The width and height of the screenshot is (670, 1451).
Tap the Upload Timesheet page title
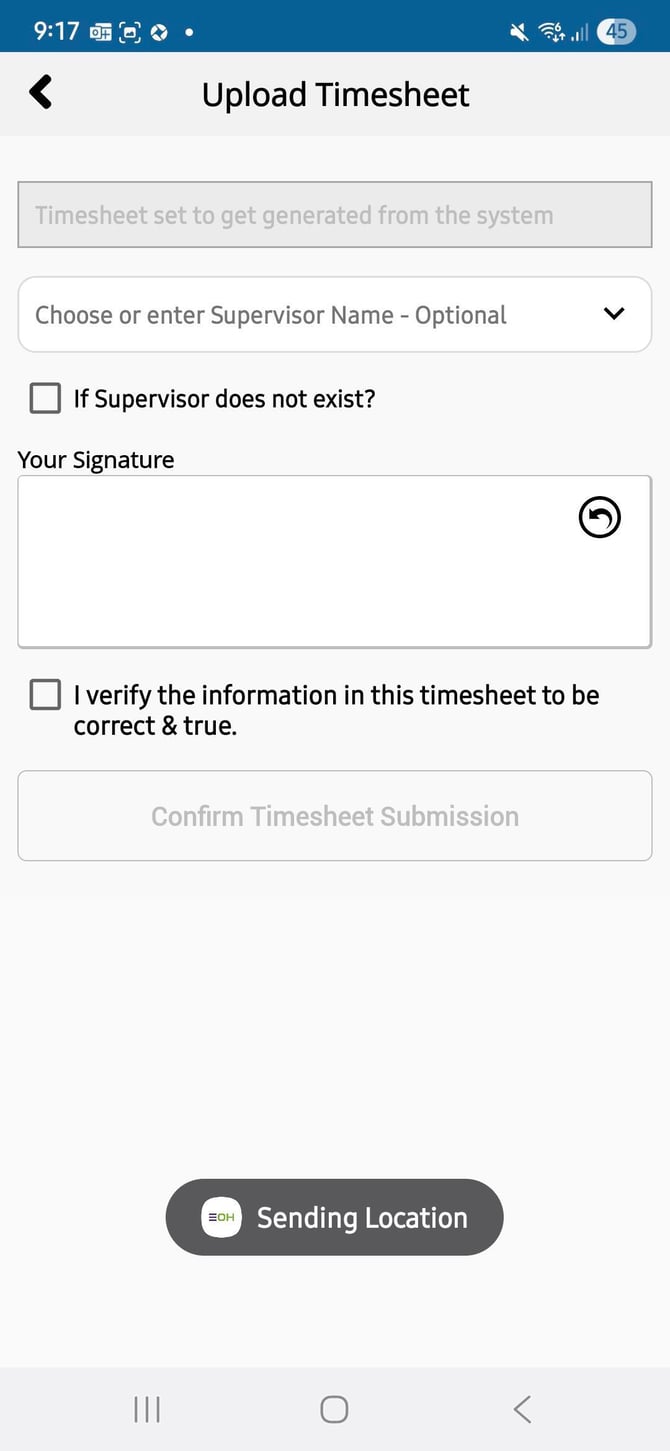click(335, 95)
